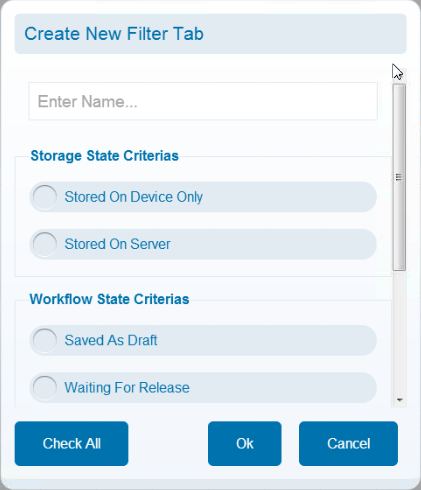Click the Workflow State Criterias heading
The image size is (421, 490).
point(109,299)
